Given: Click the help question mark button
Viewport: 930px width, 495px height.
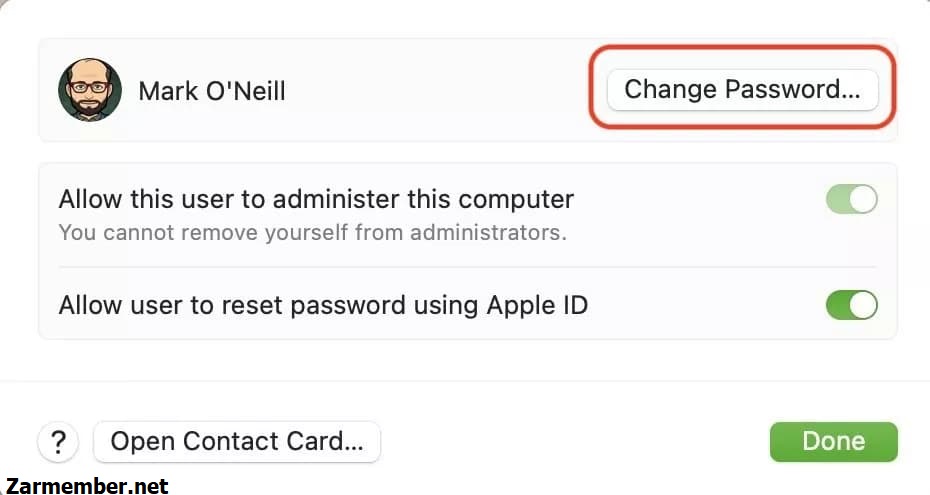Looking at the screenshot, I should pos(58,442).
